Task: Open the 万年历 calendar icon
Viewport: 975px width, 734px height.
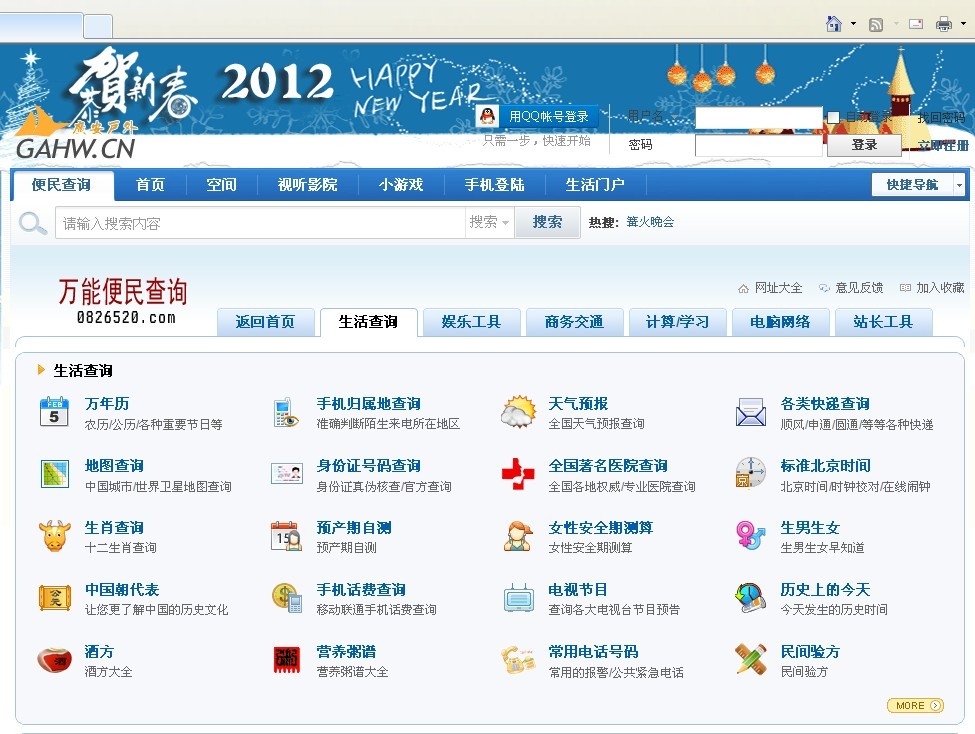Action: pyautogui.click(x=54, y=412)
